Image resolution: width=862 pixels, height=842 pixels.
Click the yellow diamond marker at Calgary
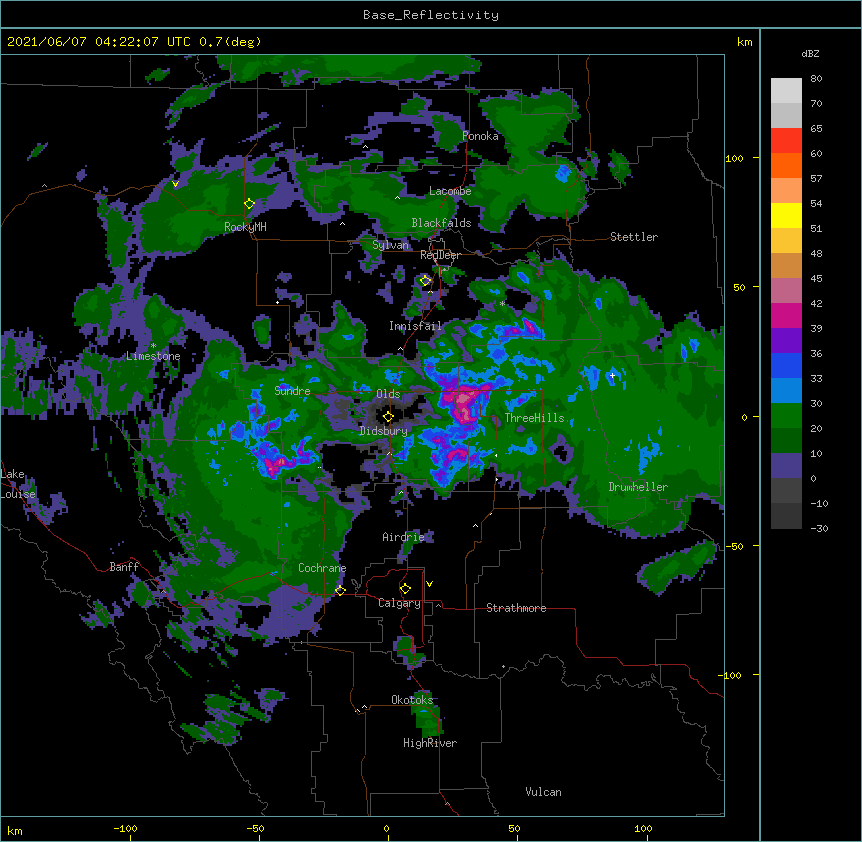coord(405,589)
